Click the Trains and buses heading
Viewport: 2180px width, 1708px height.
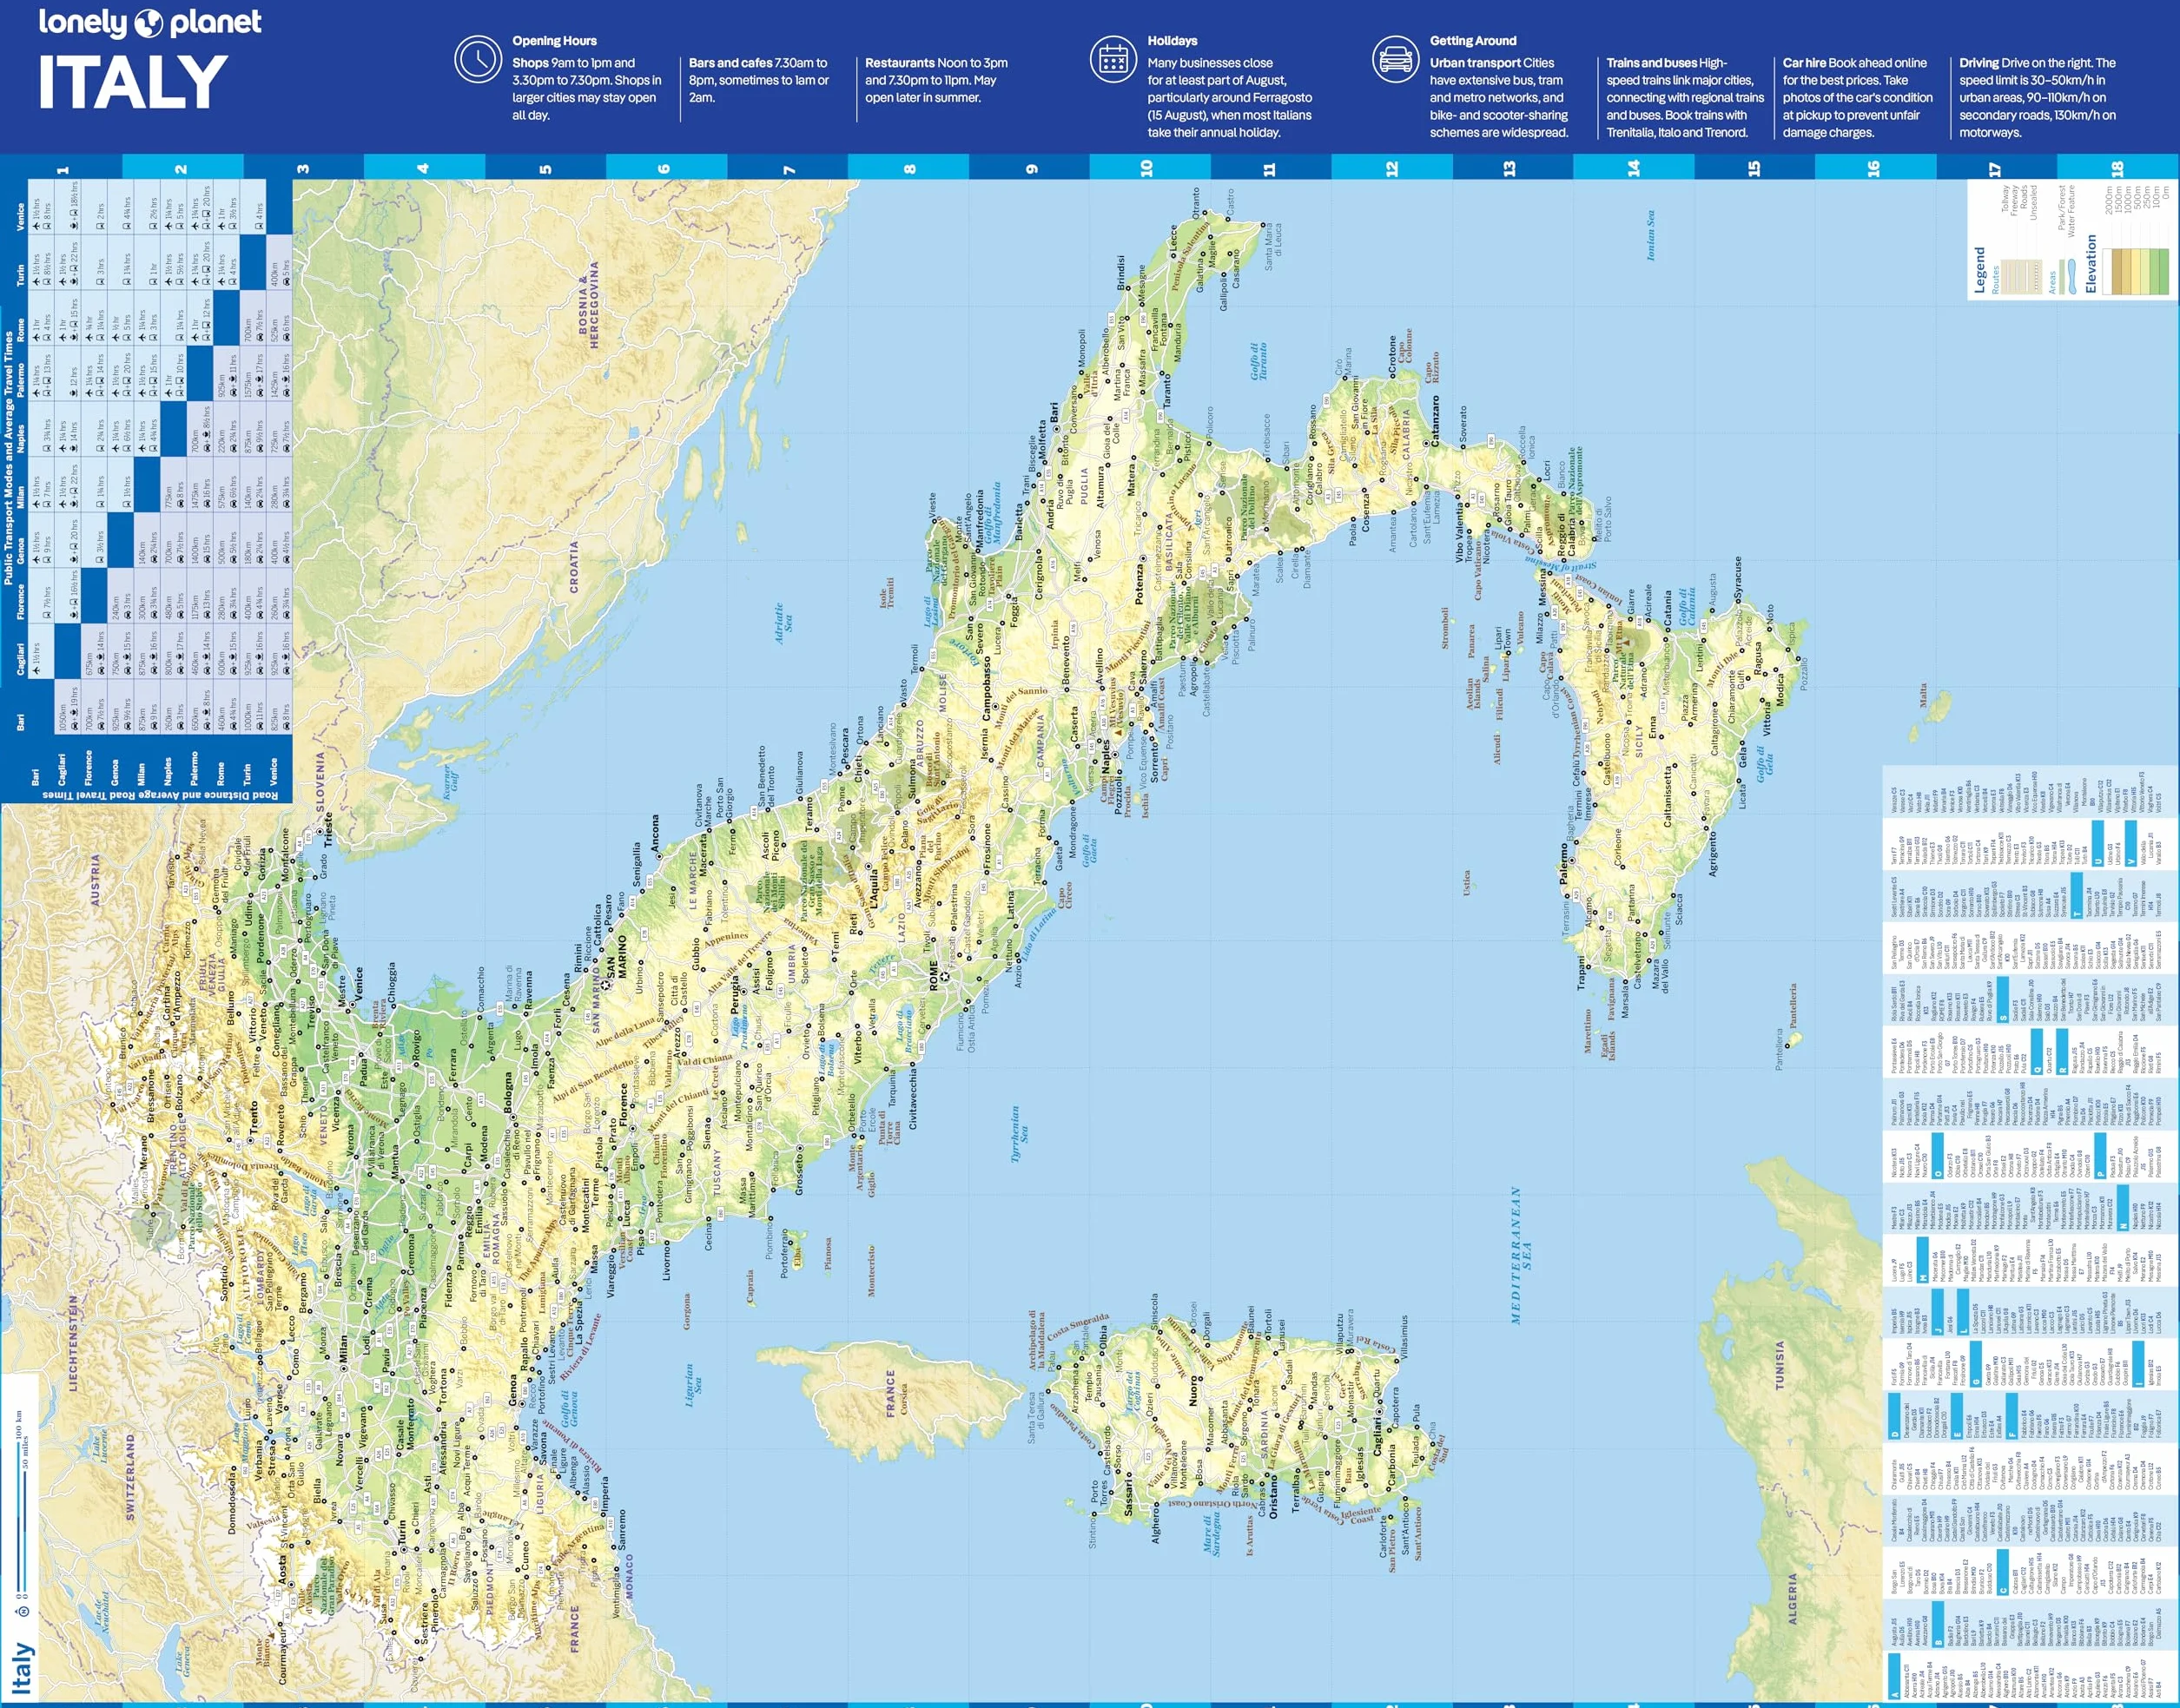click(1652, 63)
